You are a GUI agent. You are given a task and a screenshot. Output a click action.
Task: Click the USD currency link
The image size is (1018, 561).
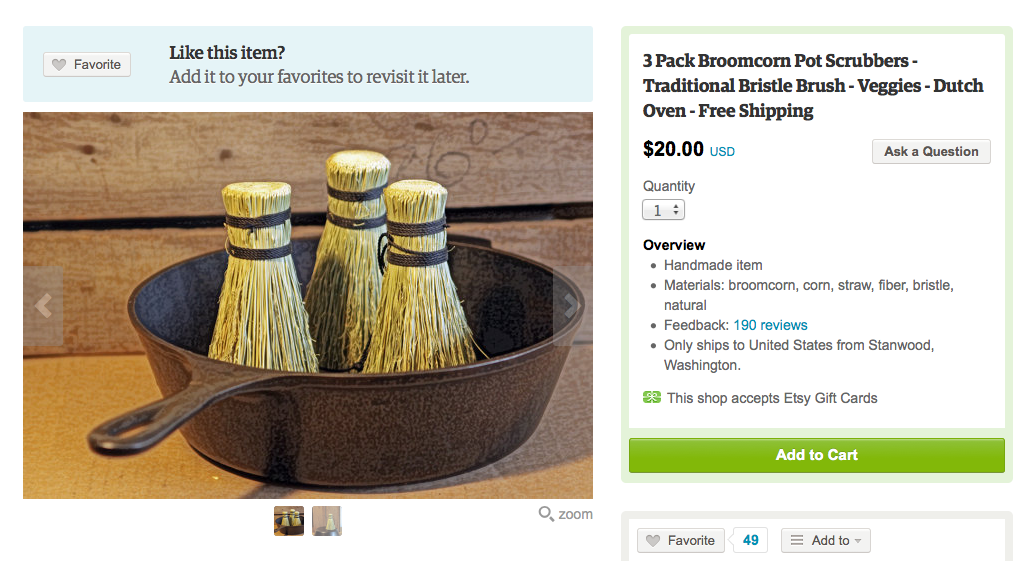point(722,152)
